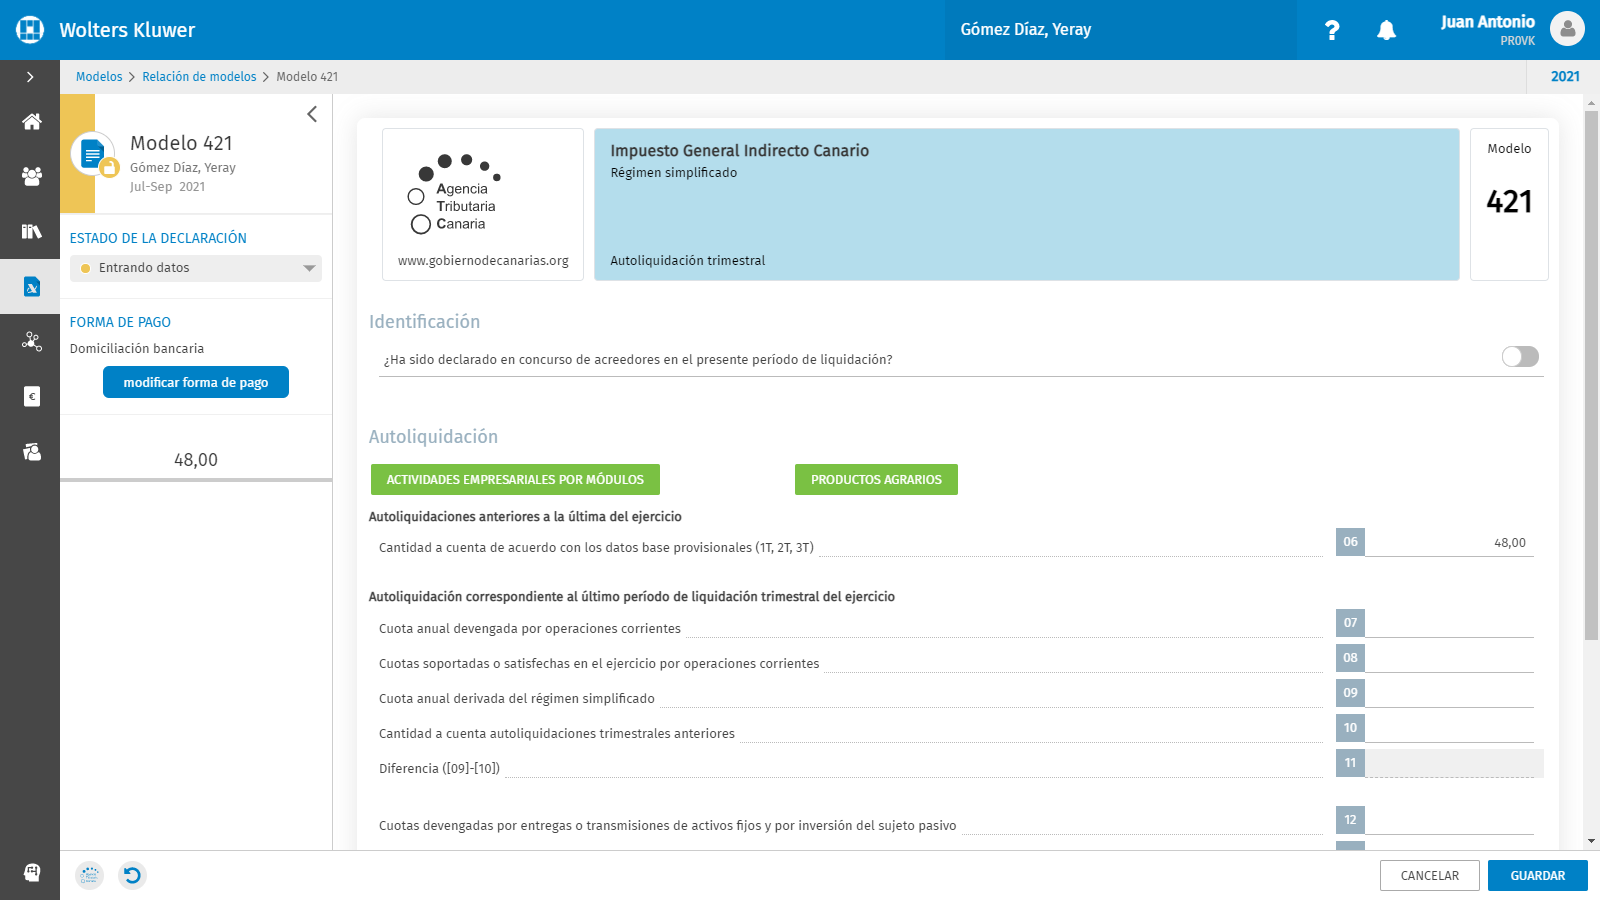Click the Wolters Kluwer logo icon
The width and height of the screenshot is (1600, 900).
[x=30, y=30]
